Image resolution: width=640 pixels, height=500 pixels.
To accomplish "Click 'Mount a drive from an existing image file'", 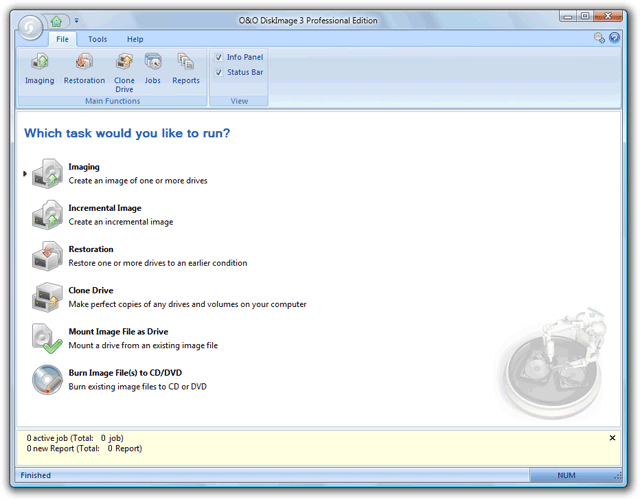I will (143, 345).
